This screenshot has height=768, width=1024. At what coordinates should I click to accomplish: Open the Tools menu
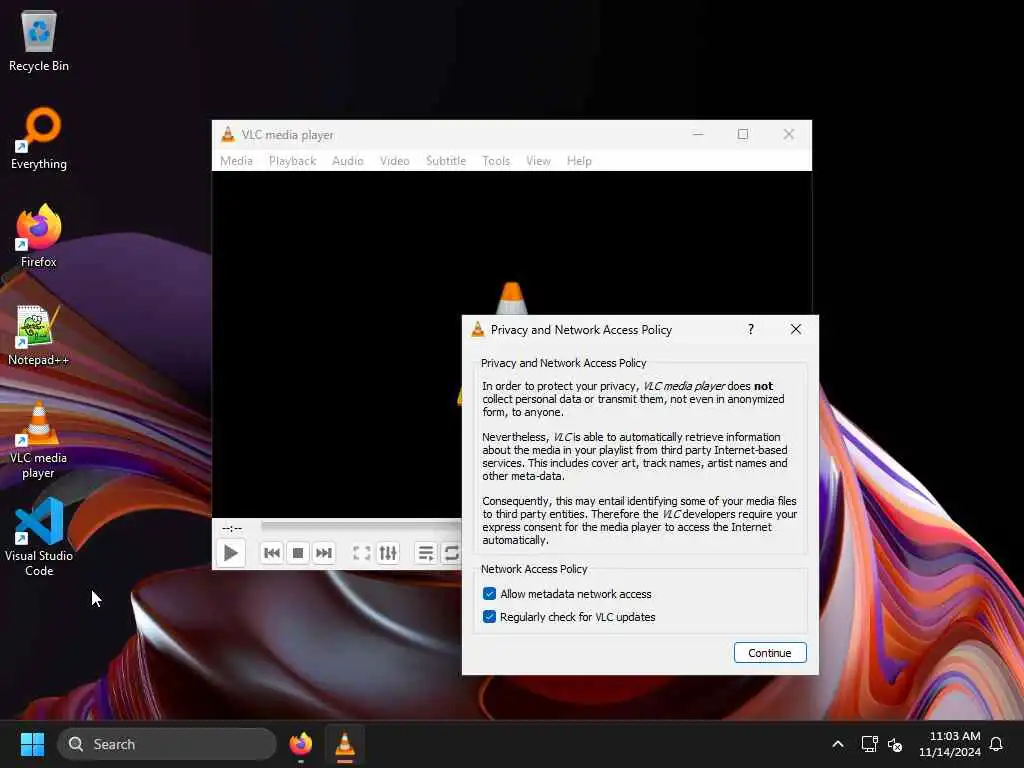point(496,161)
